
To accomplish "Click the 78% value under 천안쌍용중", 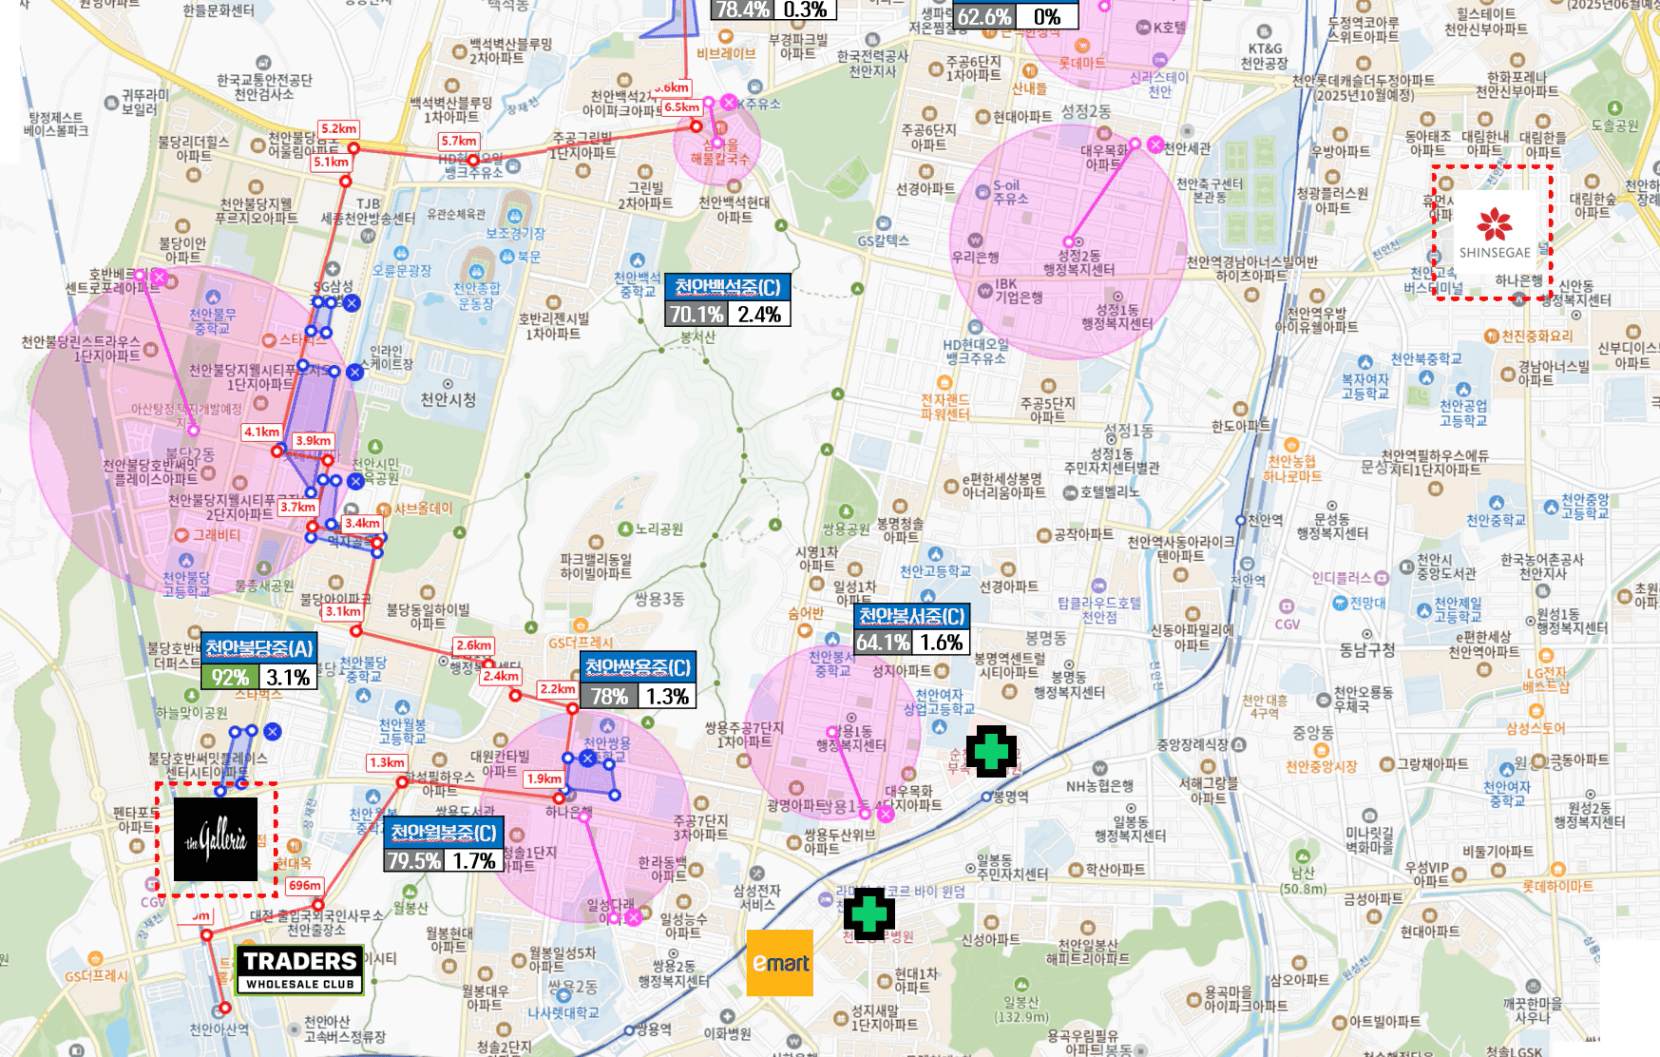I will [x=609, y=696].
